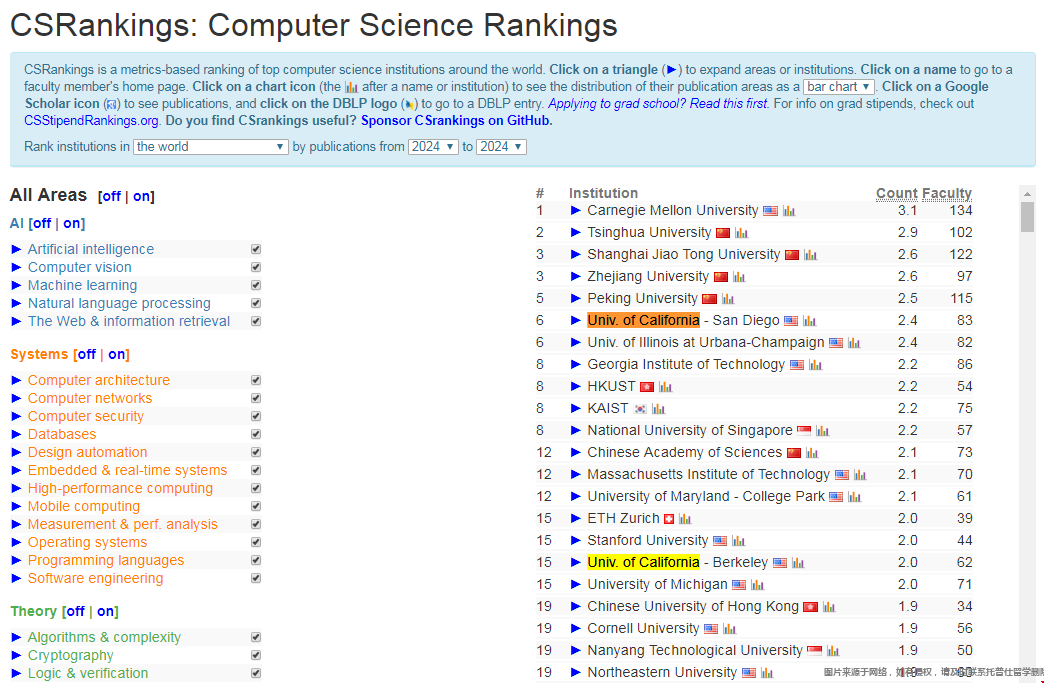Screen dimensions: 1044x683
Task: Click Georgia Institute of Technology chart icon
Action: coord(816,365)
